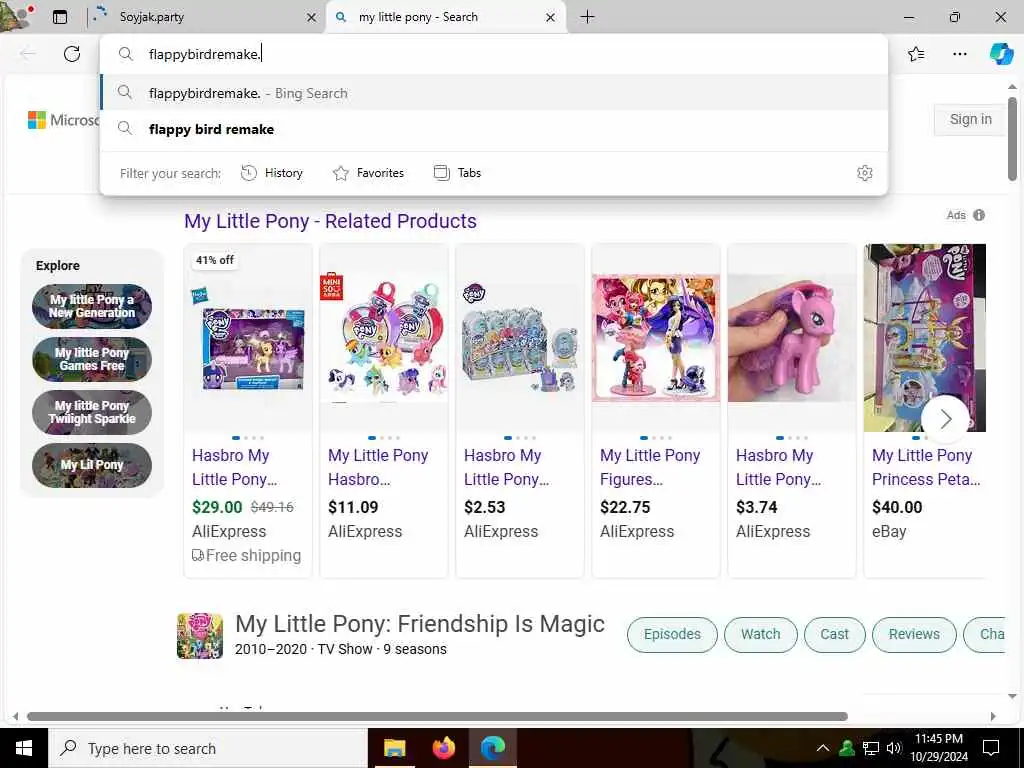The height and width of the screenshot is (768, 1024).
Task: Click the green user tray icon
Action: [x=847, y=748]
